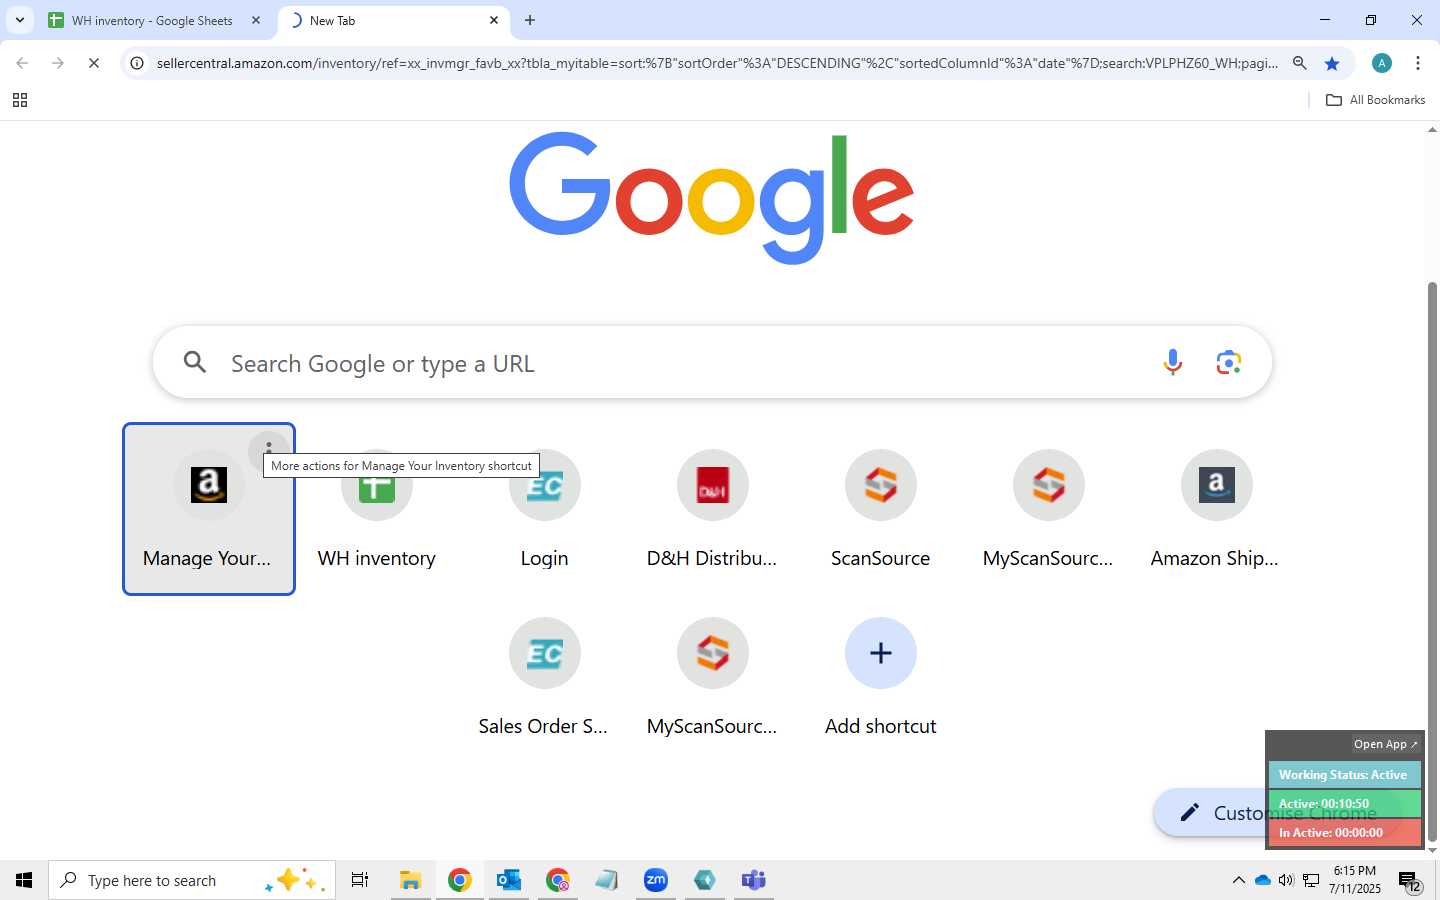Click the Add shortcut plus button
Viewport: 1440px width, 900px height.
point(880,653)
